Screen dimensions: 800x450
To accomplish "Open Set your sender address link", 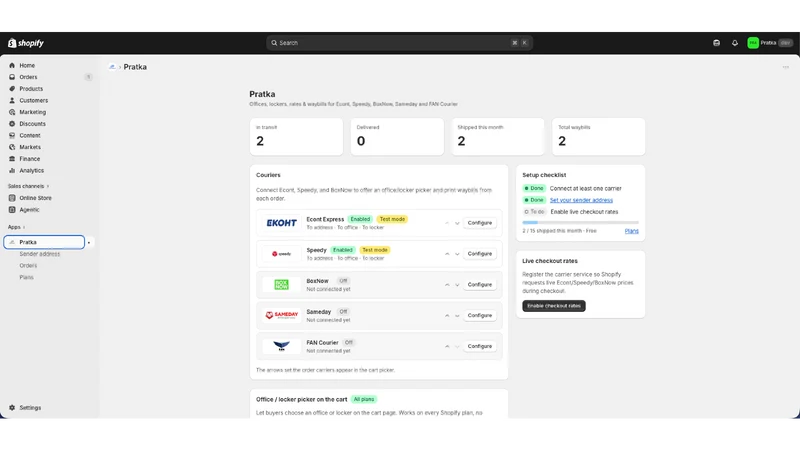I will click(581, 200).
